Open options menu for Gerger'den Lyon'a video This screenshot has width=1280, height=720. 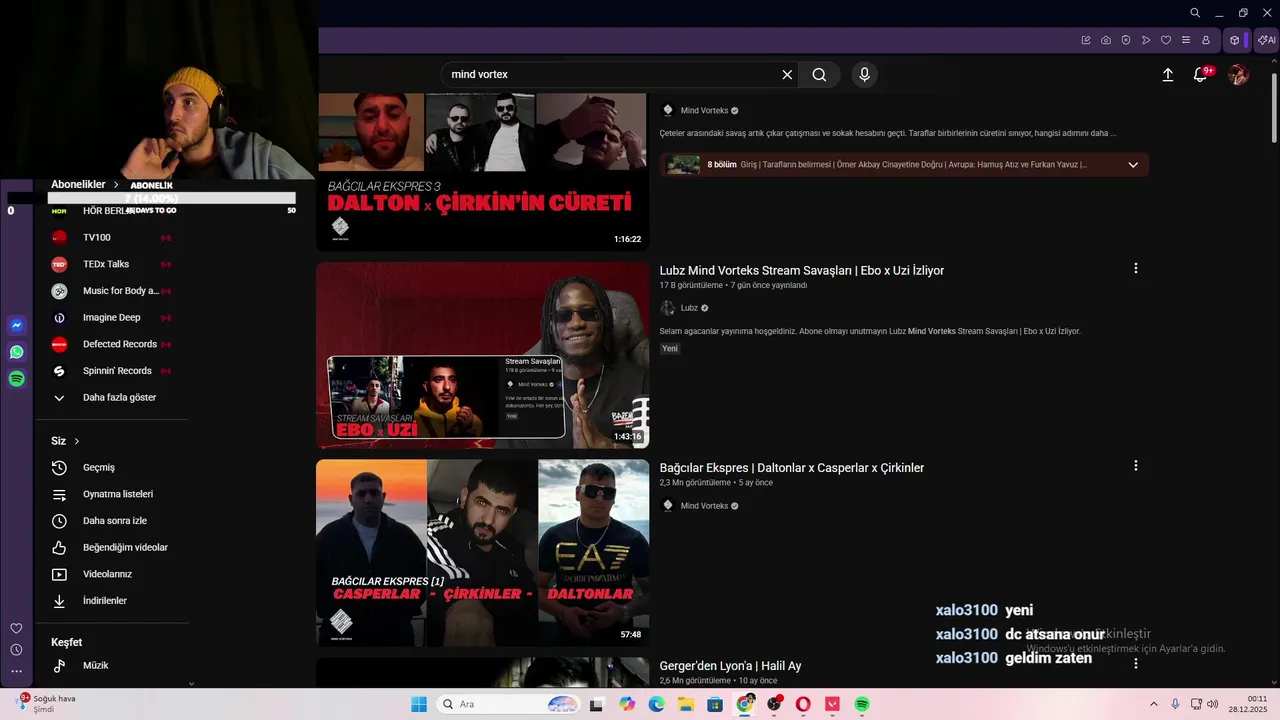(1135, 663)
